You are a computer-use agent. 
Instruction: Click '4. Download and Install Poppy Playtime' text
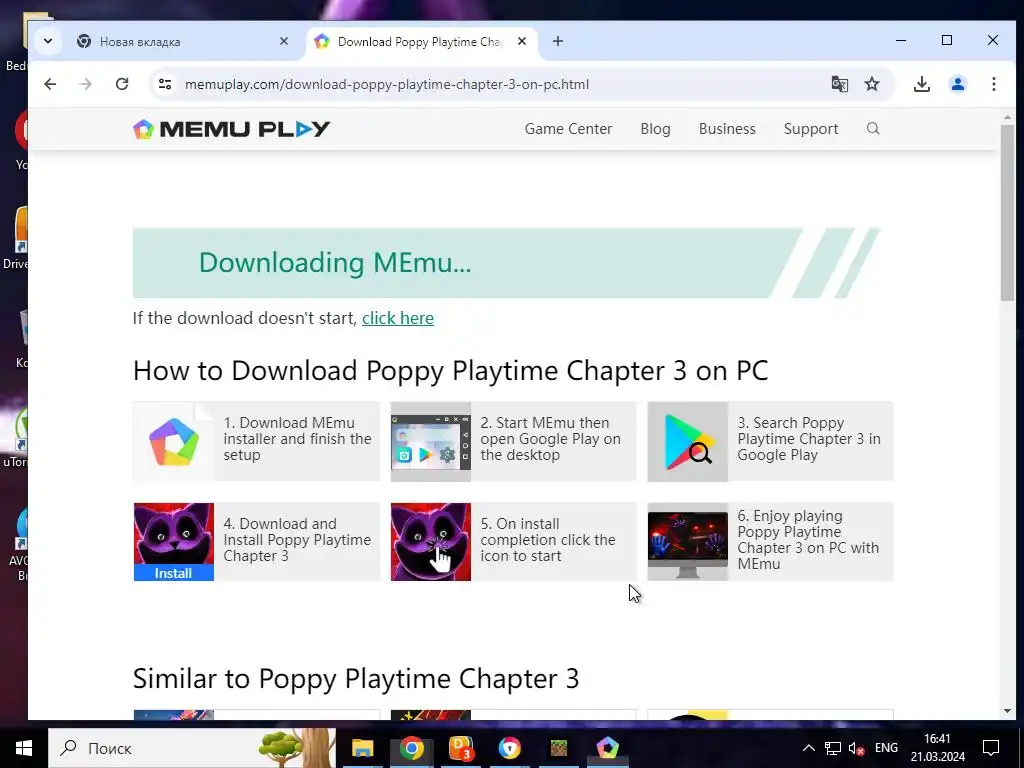(x=297, y=539)
